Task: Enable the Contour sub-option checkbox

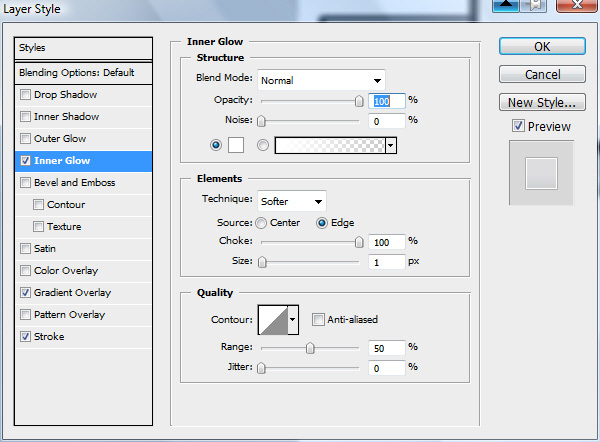Action: (x=38, y=204)
